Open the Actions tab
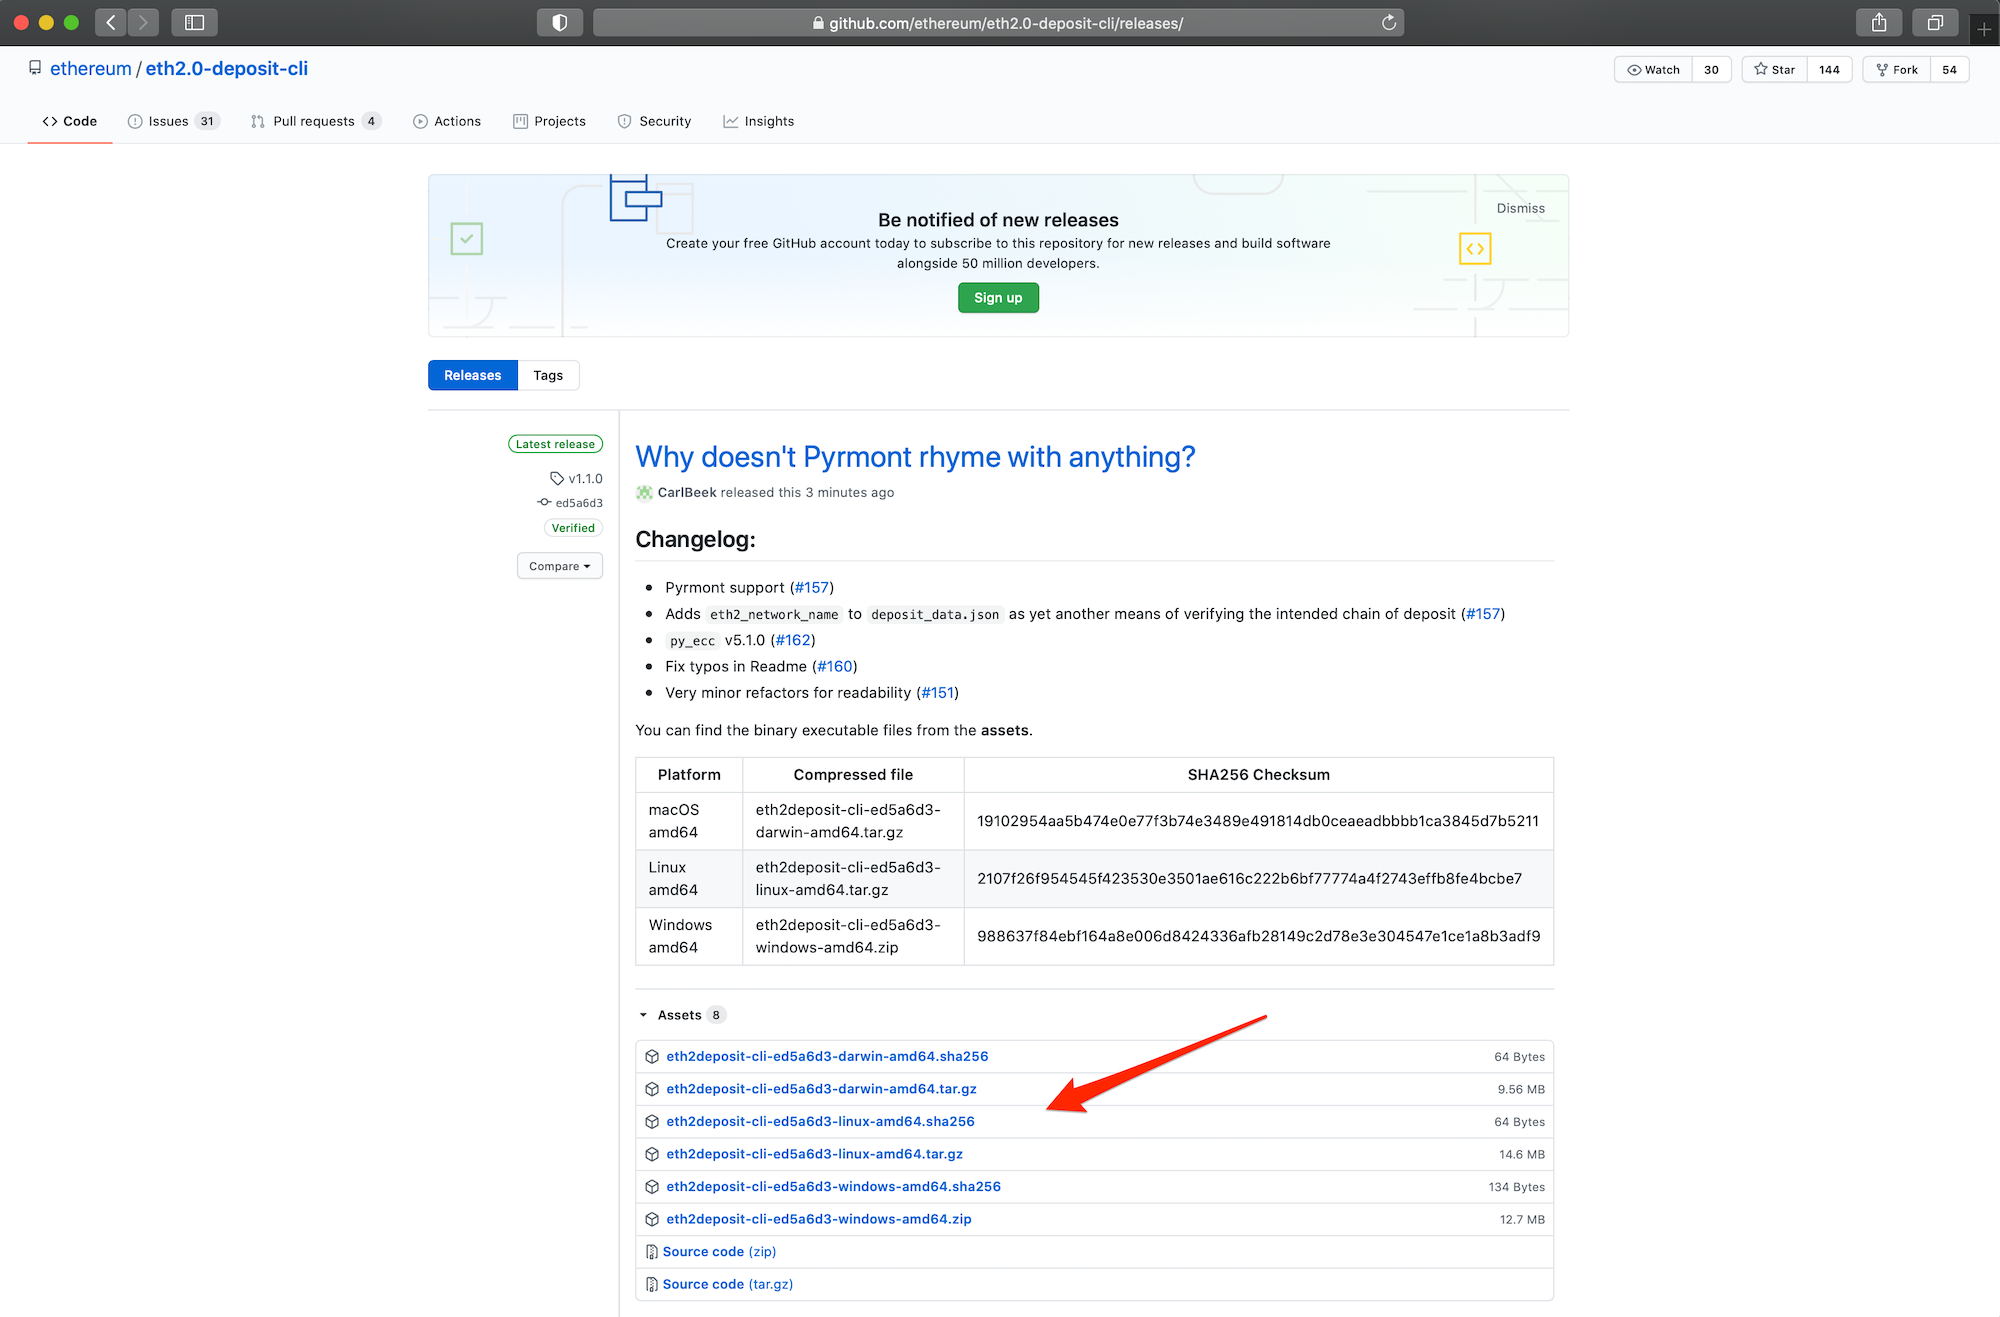 pyautogui.click(x=447, y=121)
